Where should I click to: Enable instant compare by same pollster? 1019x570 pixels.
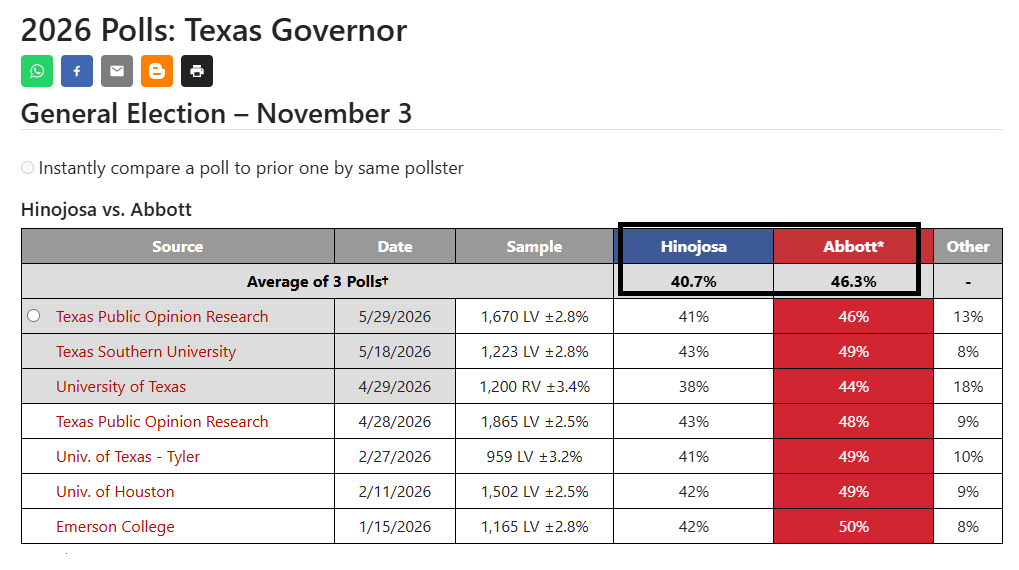27,168
